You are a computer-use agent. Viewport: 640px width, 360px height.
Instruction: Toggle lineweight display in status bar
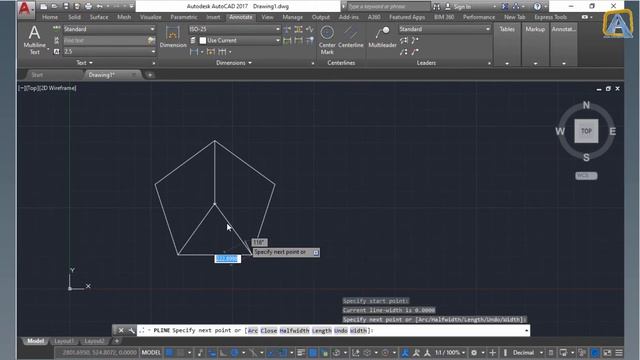(x=301, y=353)
